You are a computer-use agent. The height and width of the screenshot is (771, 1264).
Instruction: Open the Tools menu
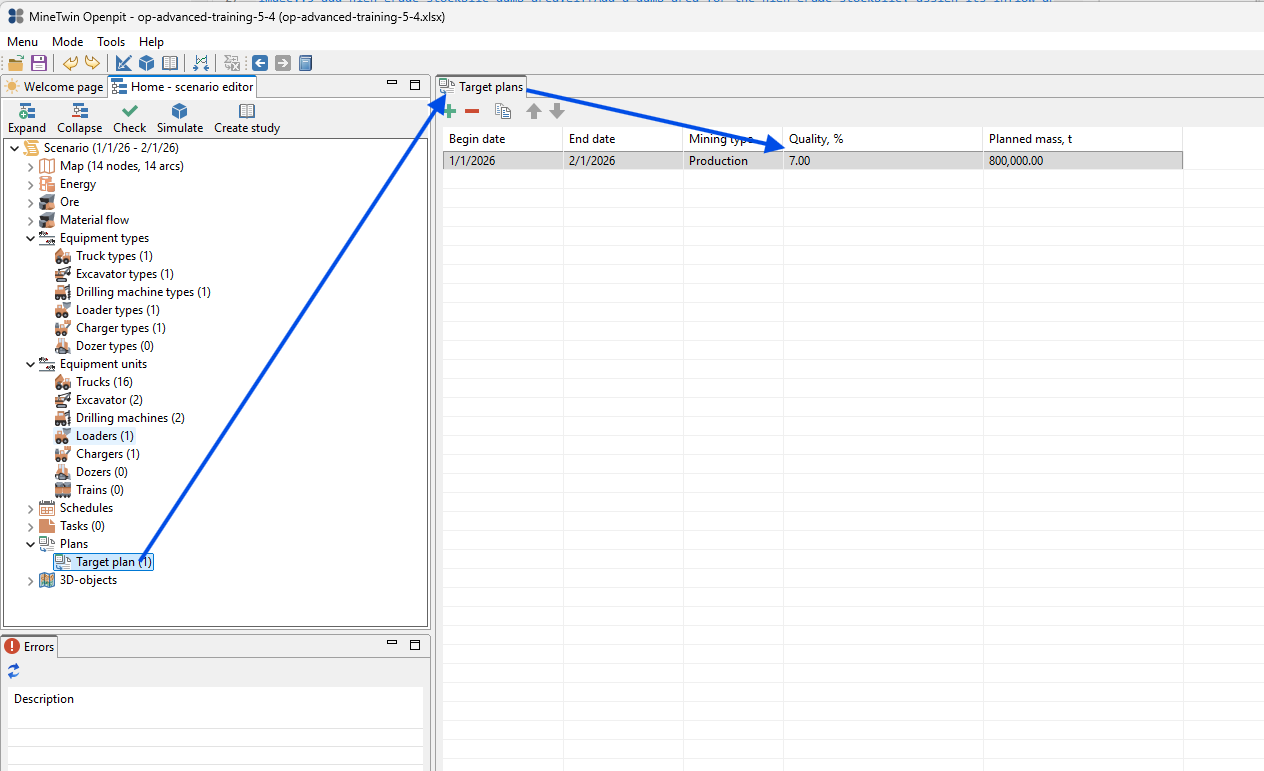click(111, 42)
